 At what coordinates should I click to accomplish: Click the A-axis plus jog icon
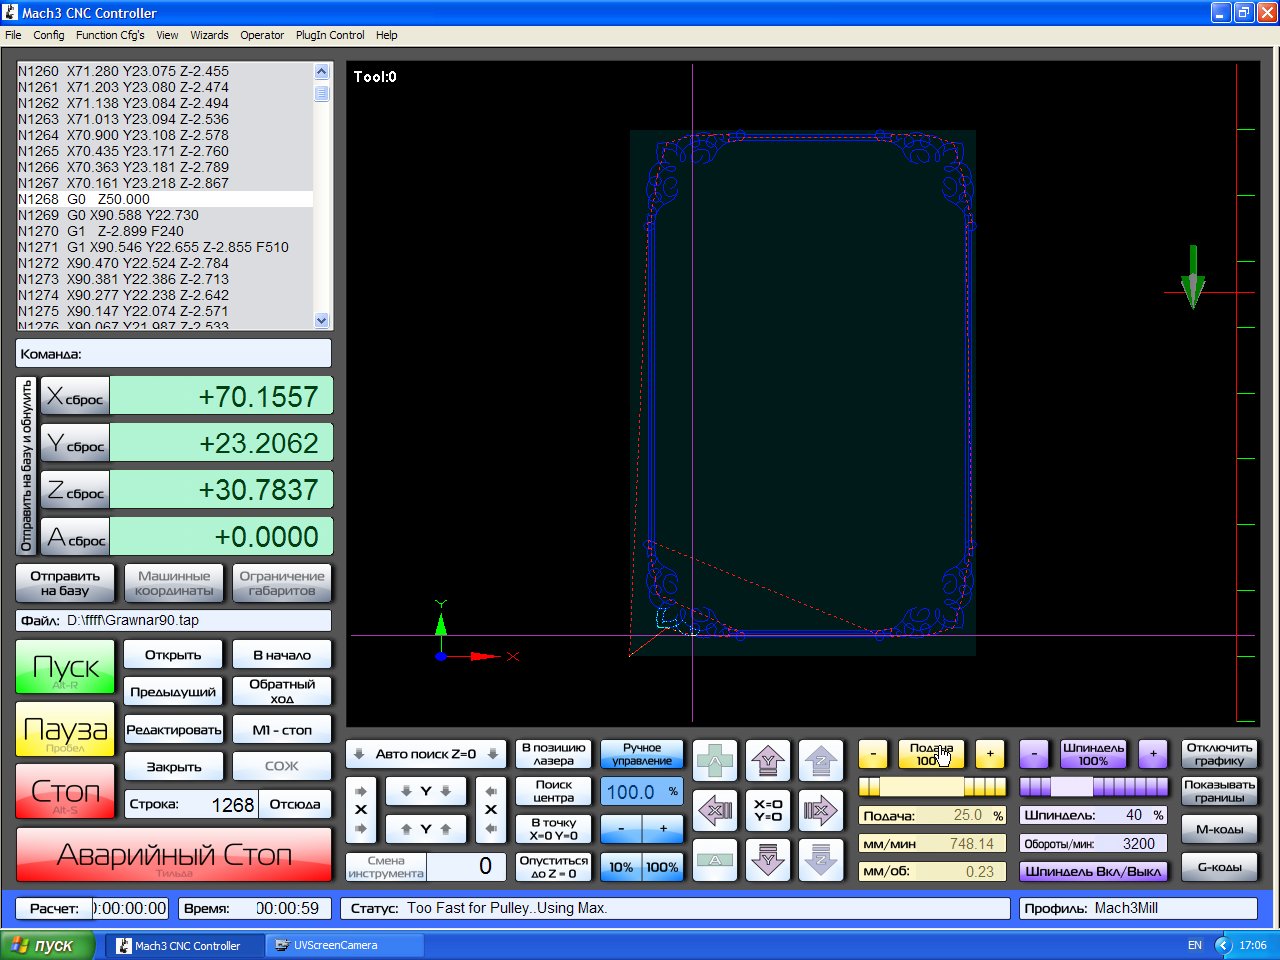point(716,761)
